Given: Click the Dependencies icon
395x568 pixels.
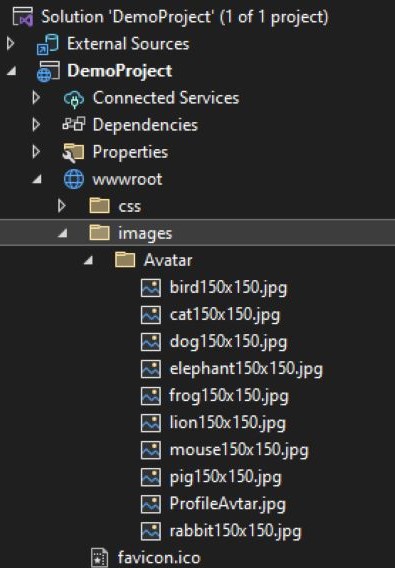Looking at the screenshot, I should [x=74, y=125].
